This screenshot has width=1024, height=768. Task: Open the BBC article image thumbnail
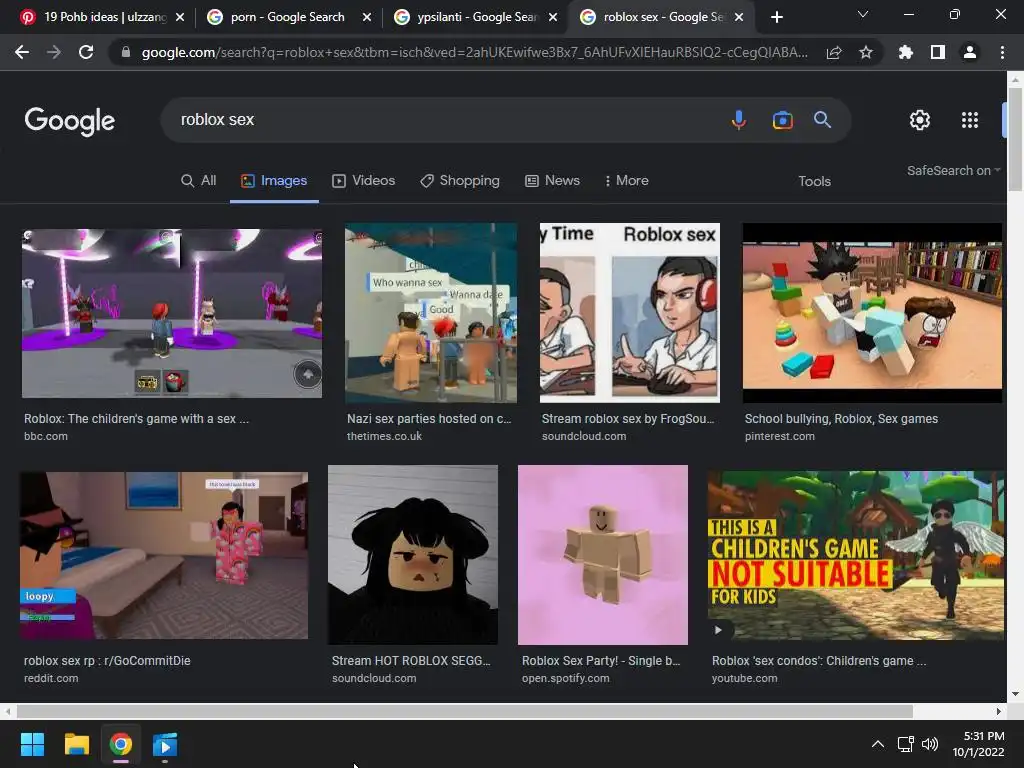(172, 313)
